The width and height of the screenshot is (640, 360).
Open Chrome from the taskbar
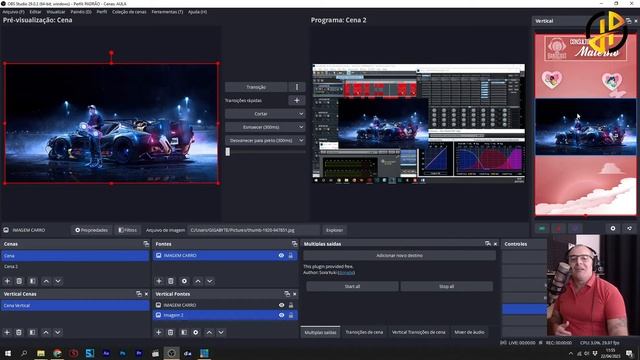(x=57, y=353)
